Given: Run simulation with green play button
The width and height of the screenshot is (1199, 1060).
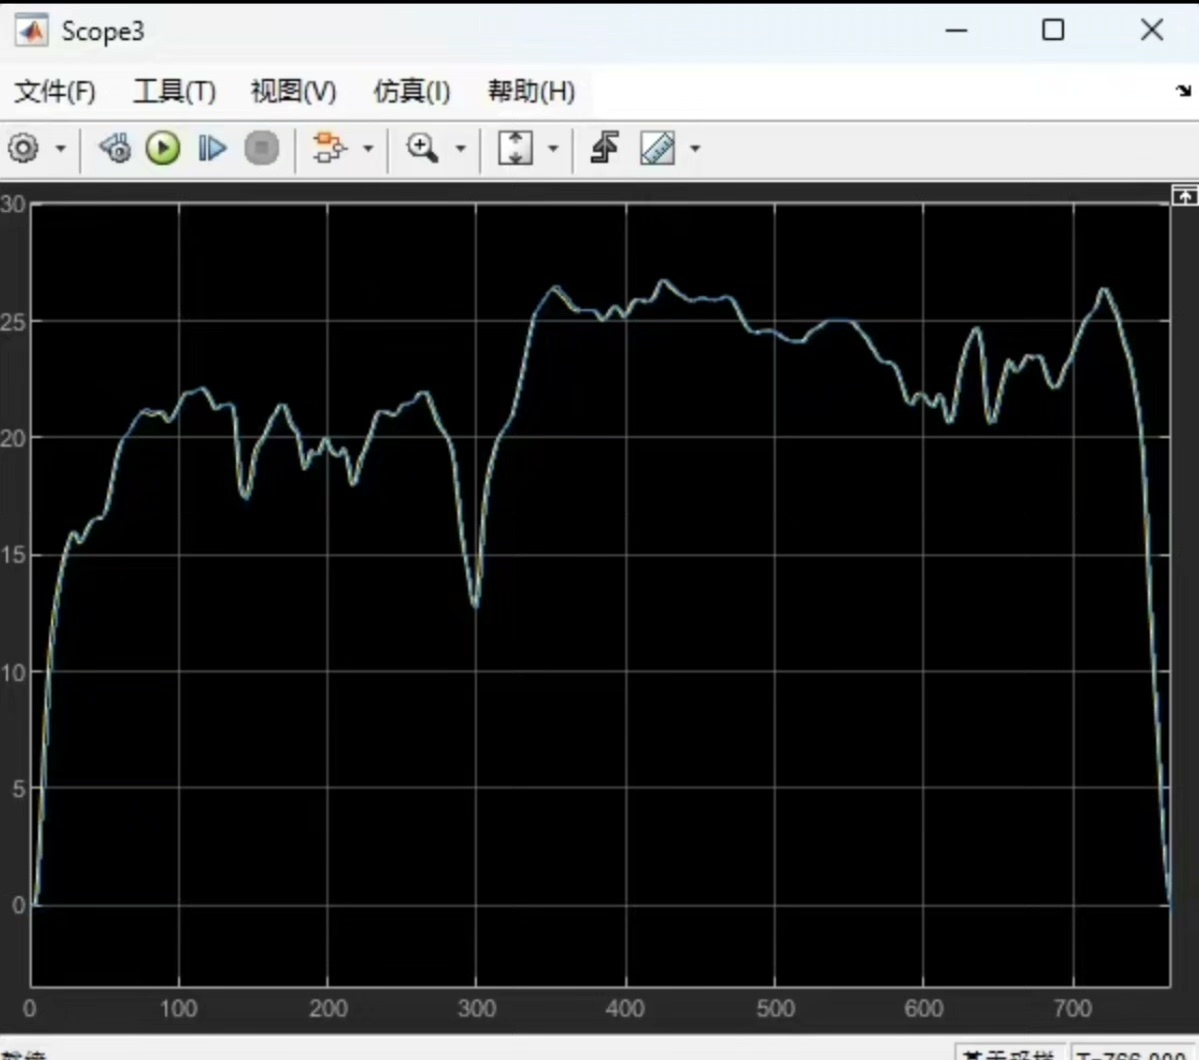Looking at the screenshot, I should 163,148.
